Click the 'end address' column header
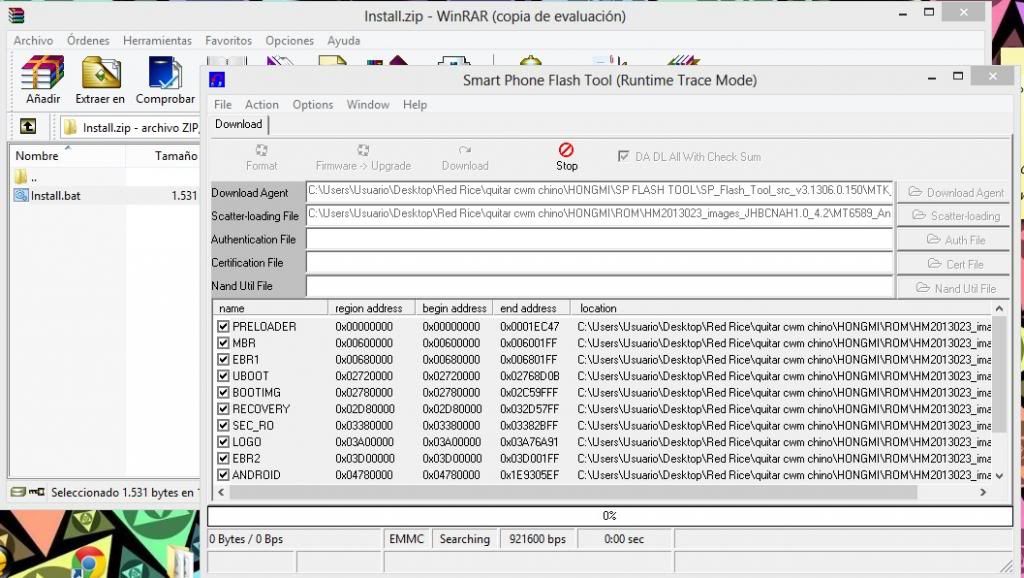Image resolution: width=1024 pixels, height=578 pixels. tap(531, 308)
